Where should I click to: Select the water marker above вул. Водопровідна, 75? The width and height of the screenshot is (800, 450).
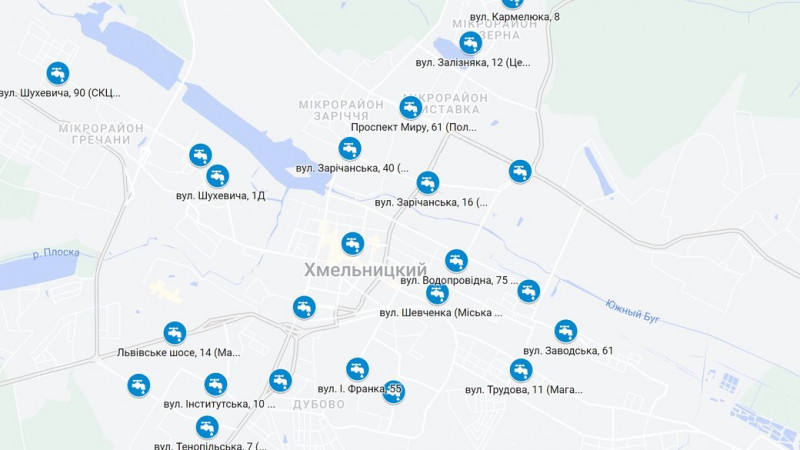click(x=456, y=261)
